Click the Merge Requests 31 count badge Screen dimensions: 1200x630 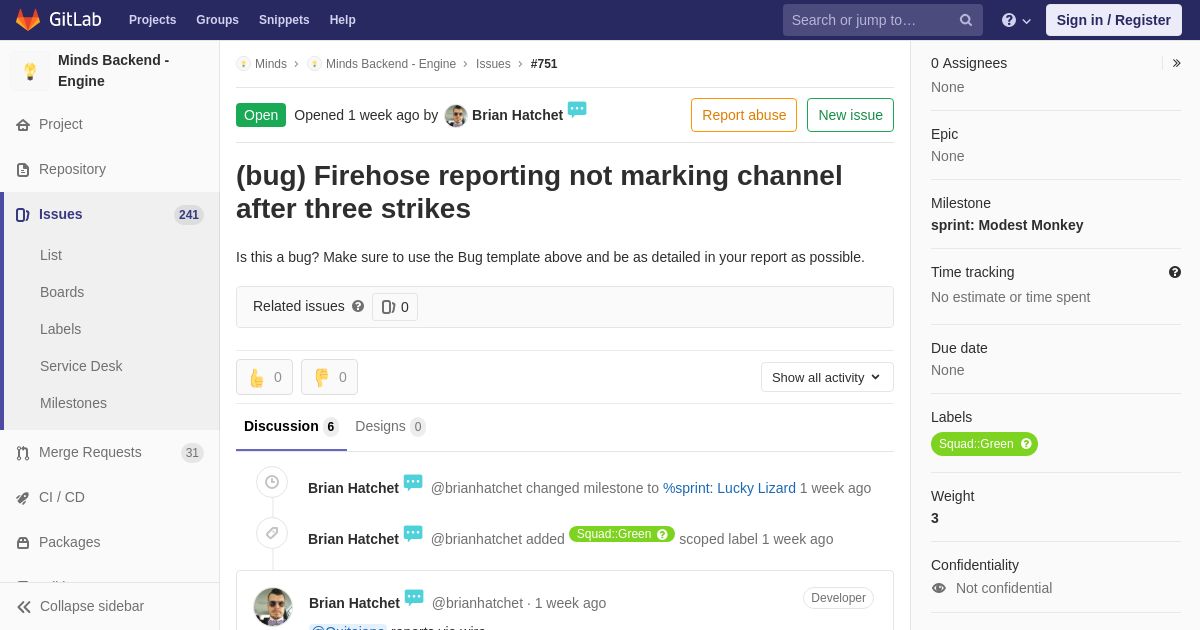pos(192,453)
